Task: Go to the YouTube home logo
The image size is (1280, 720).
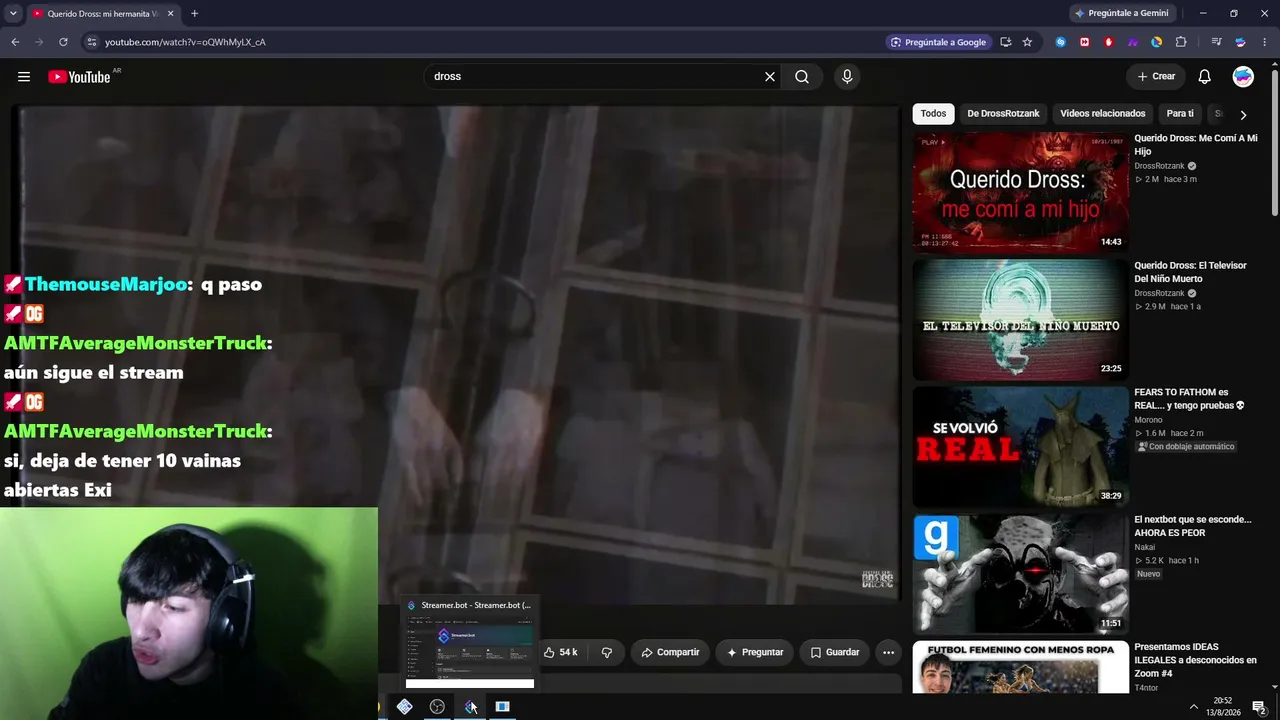Action: click(79, 77)
